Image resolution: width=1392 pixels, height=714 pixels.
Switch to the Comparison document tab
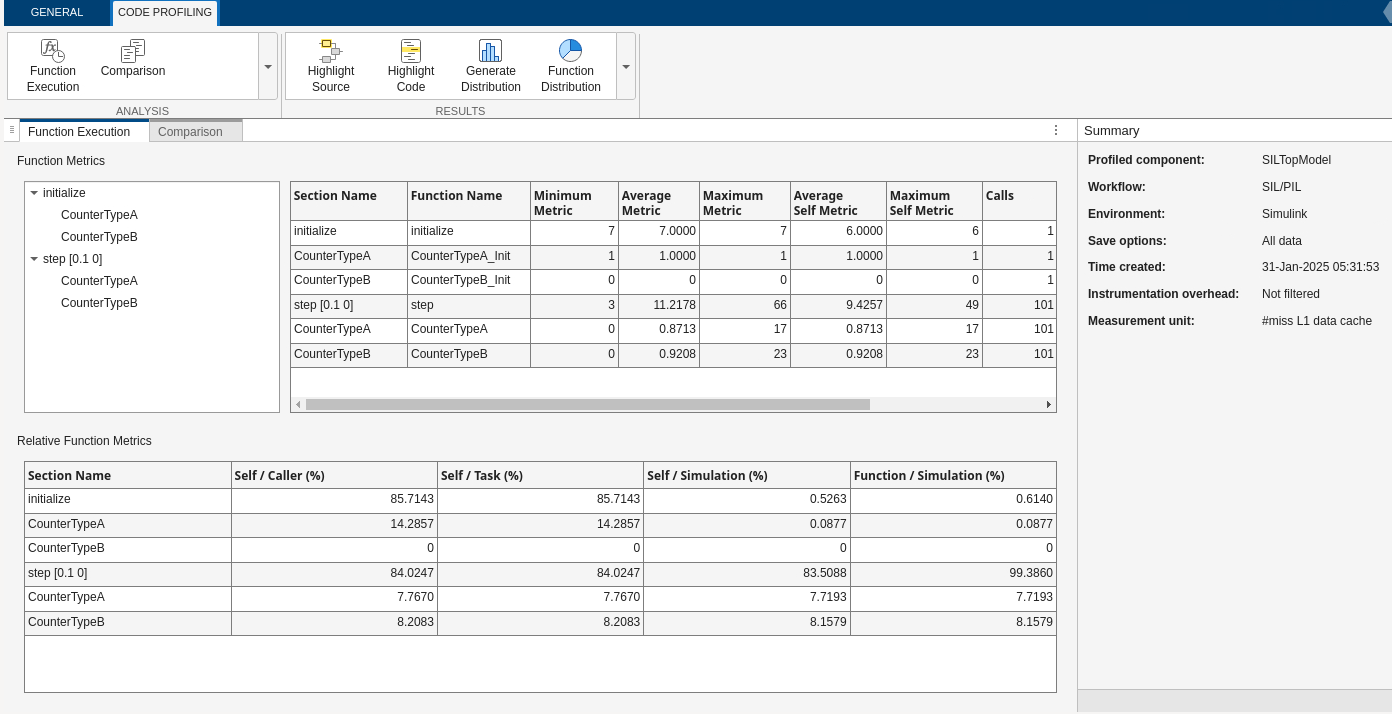[x=190, y=132]
